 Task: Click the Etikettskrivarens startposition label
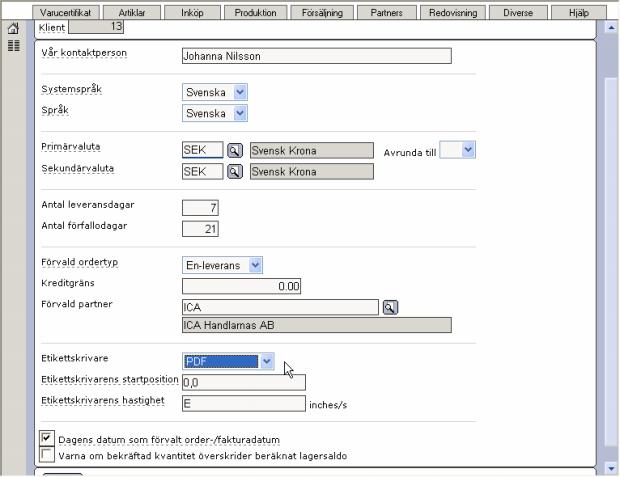(110, 379)
